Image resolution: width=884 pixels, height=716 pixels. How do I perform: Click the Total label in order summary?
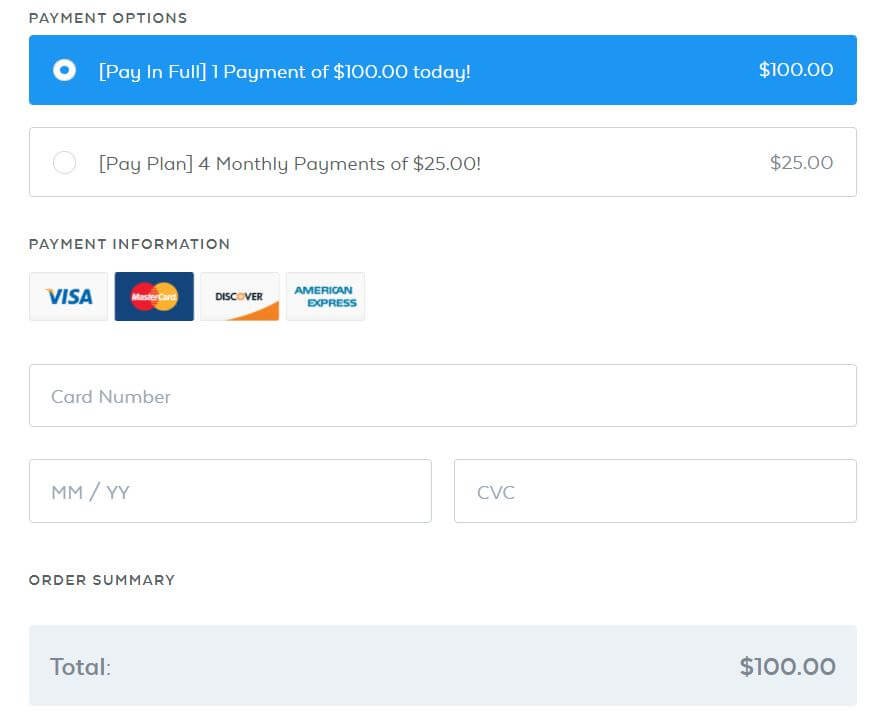tap(80, 667)
